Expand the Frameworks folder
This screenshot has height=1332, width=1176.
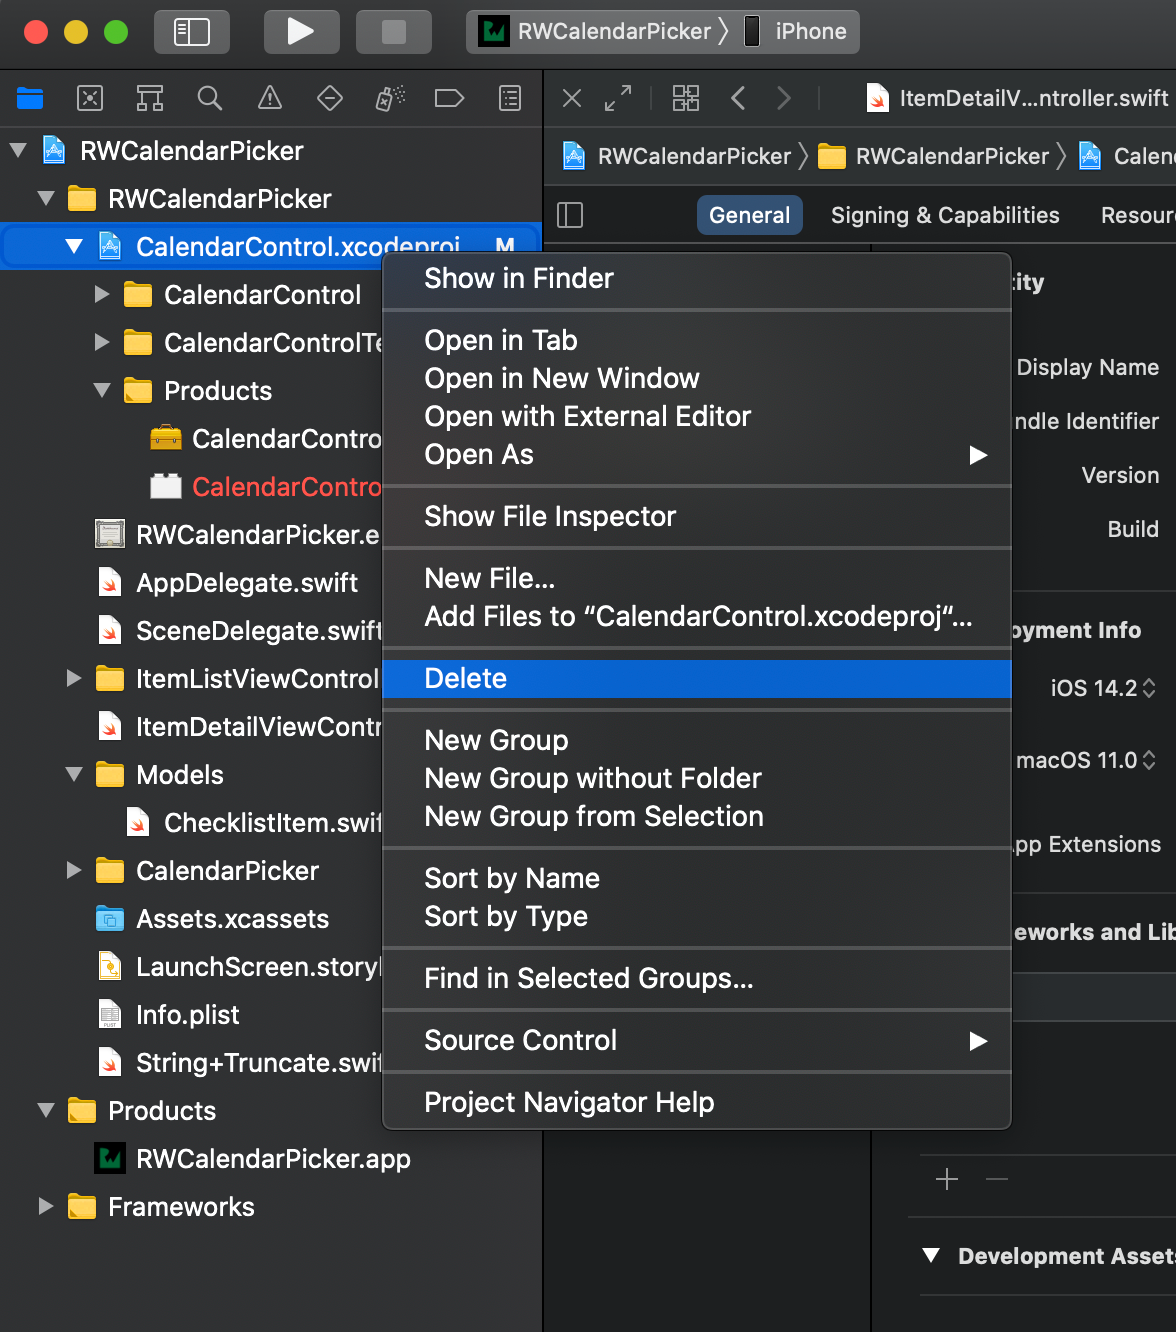pos(46,1207)
